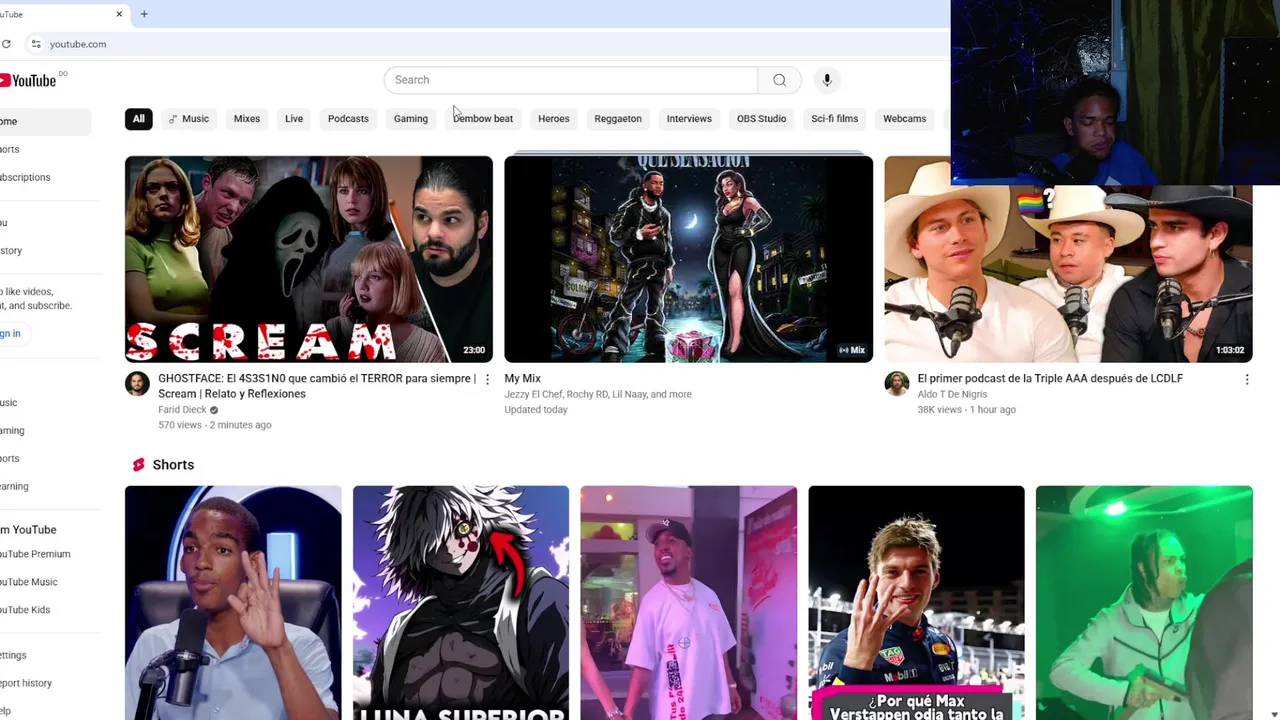Open the Short with man in white shirt
Viewport: 1280px width, 720px height.
point(689,603)
